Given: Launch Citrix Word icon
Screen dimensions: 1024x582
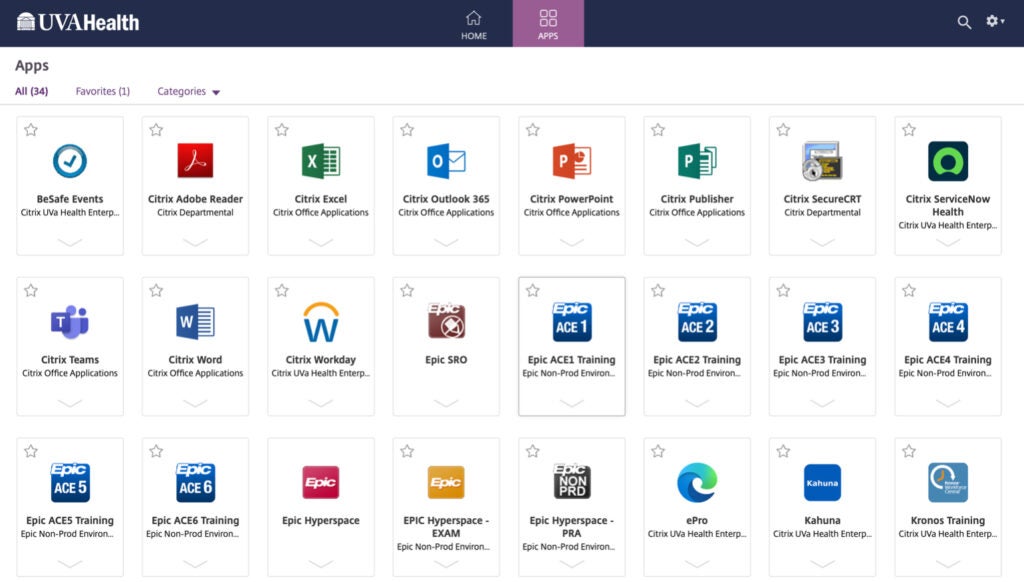Looking at the screenshot, I should pyautogui.click(x=195, y=321).
